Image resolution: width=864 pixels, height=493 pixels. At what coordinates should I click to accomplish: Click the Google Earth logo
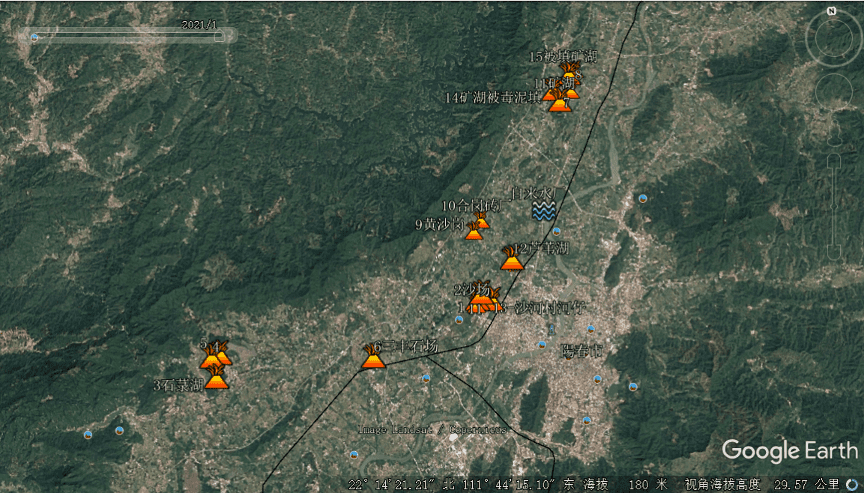[x=789, y=450]
